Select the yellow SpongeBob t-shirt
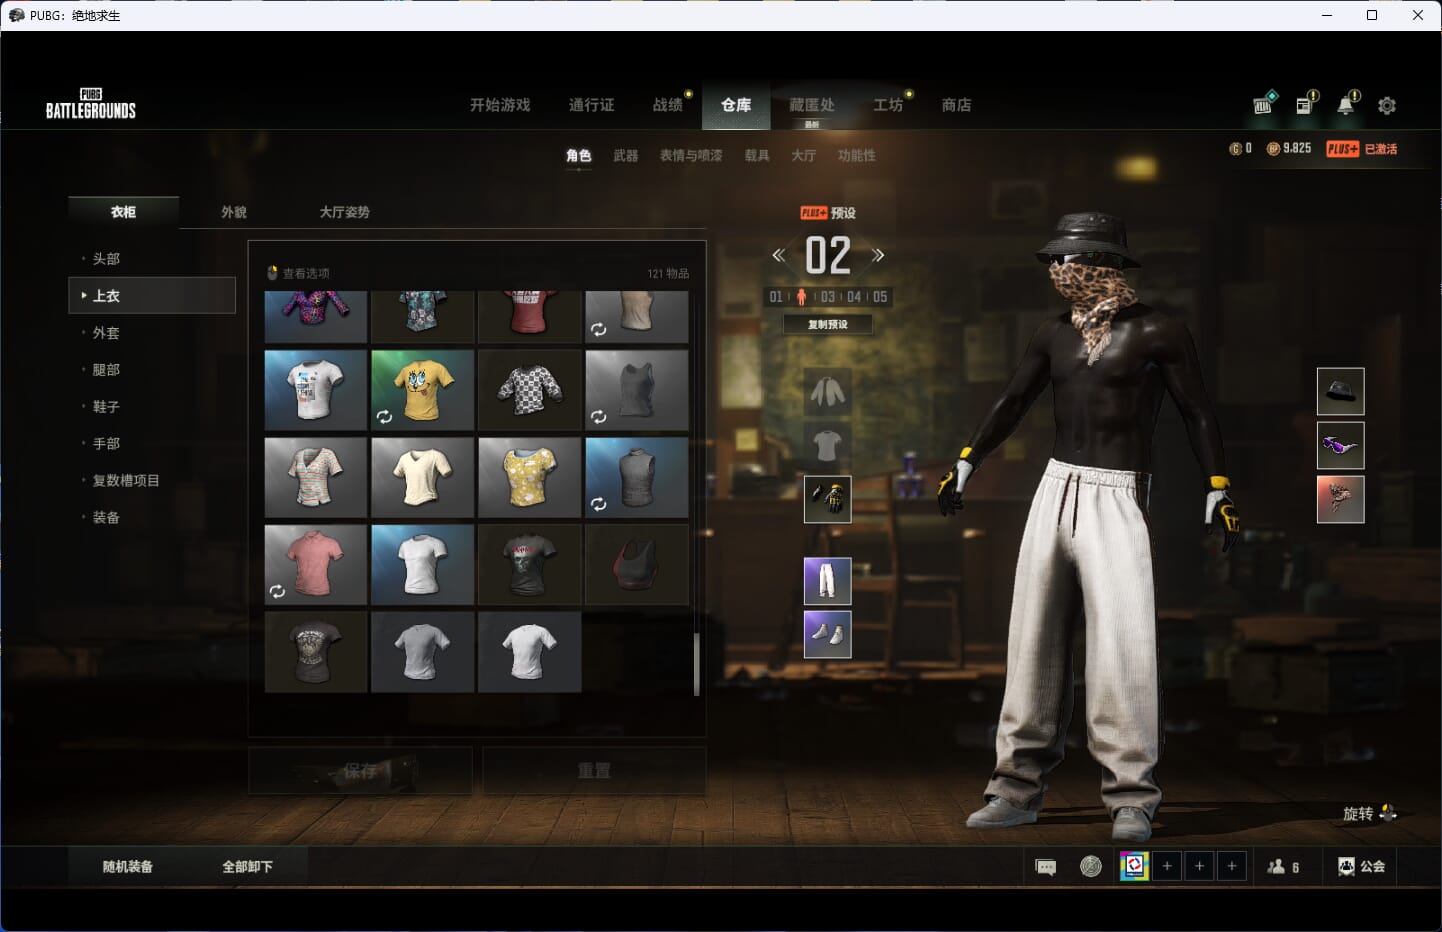 pos(422,390)
